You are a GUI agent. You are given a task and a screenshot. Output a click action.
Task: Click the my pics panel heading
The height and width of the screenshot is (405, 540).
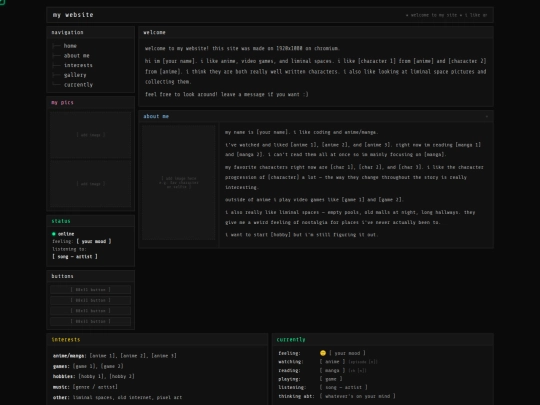click(62, 102)
